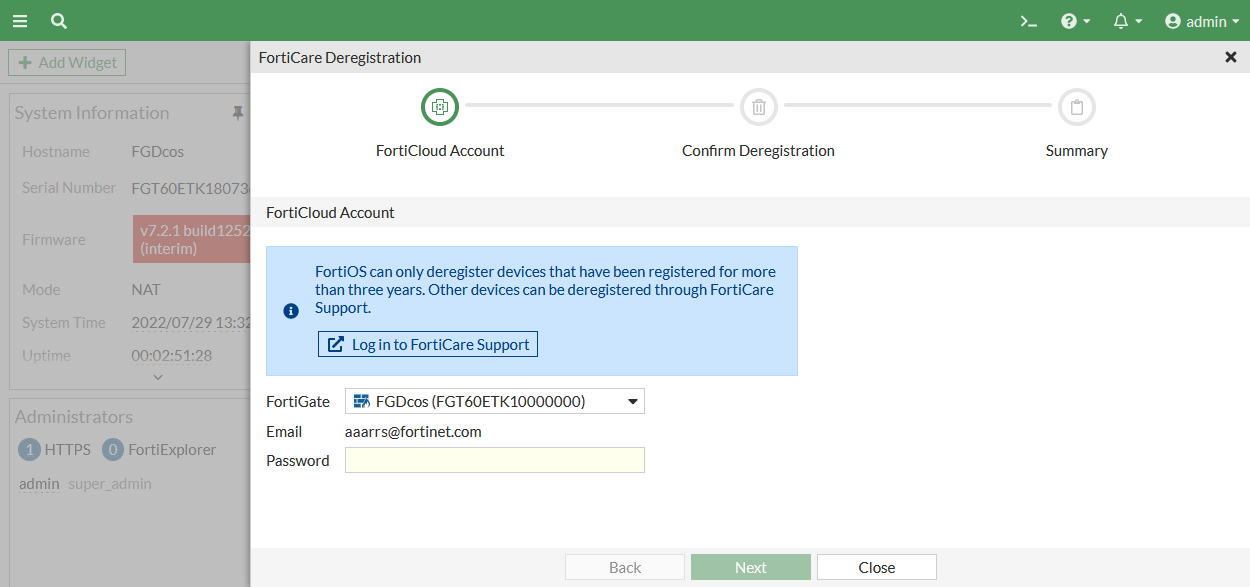
Task: Click the Next button
Action: coord(750,567)
